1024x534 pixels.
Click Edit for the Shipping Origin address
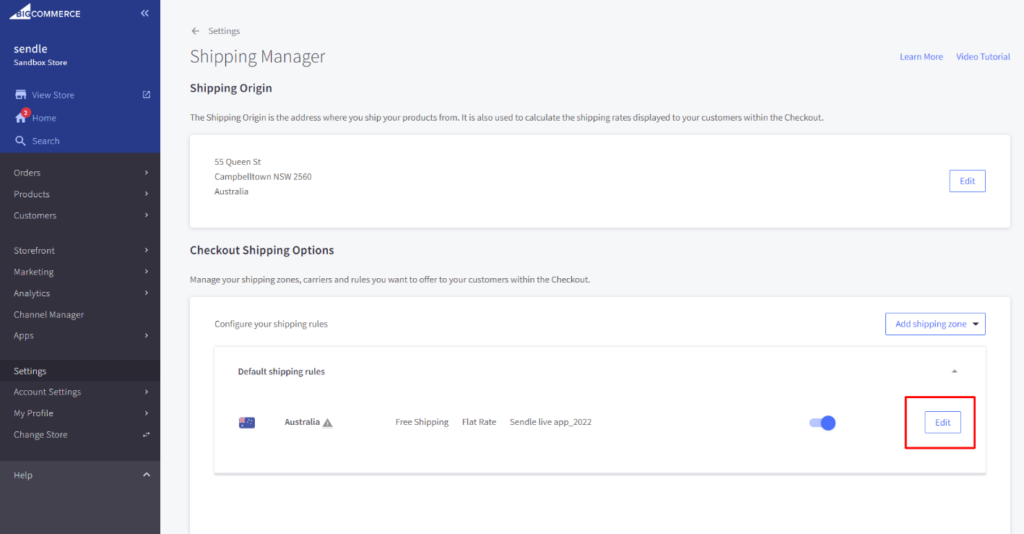(967, 181)
